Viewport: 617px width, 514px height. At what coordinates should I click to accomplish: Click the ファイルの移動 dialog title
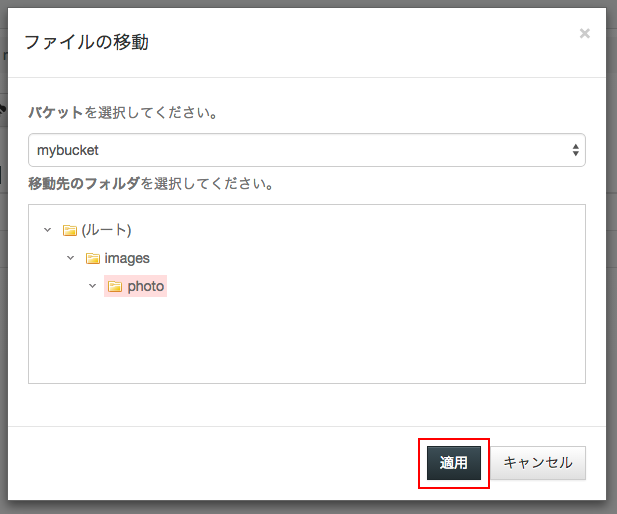coord(86,42)
